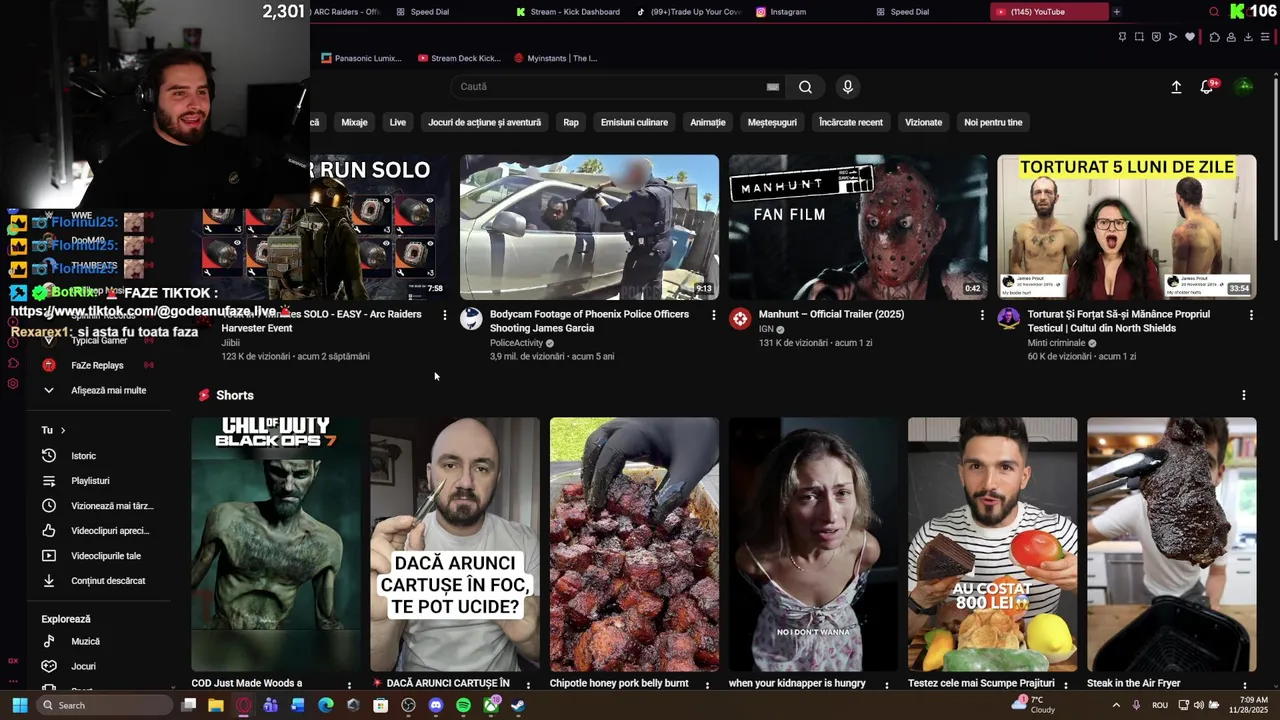Expand subscriptions with Afișează mai multe
This screenshot has height=720, width=1280.
tap(98, 390)
